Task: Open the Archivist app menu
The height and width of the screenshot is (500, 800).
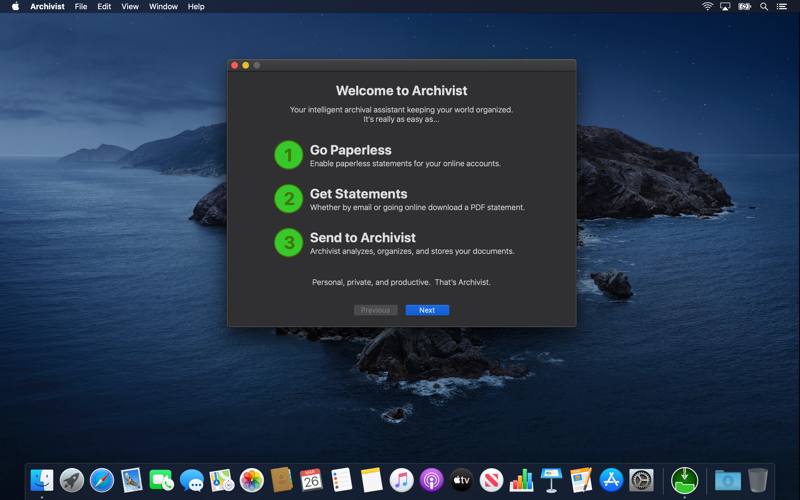Action: pos(47,7)
